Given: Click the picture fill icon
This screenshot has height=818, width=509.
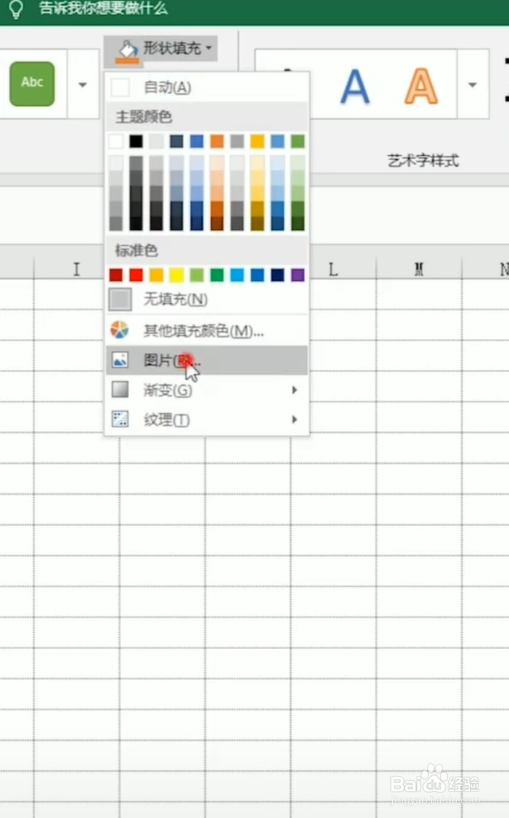Looking at the screenshot, I should (x=120, y=360).
